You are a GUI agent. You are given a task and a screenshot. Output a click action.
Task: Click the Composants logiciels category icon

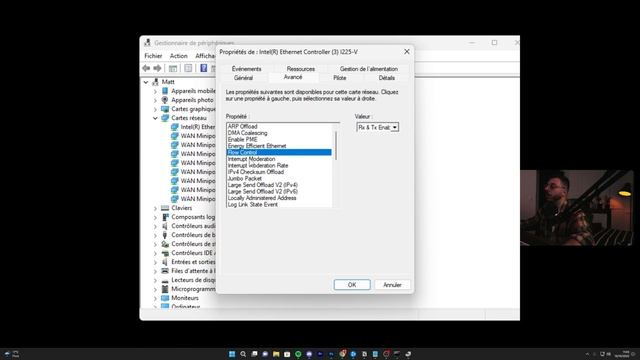point(165,217)
